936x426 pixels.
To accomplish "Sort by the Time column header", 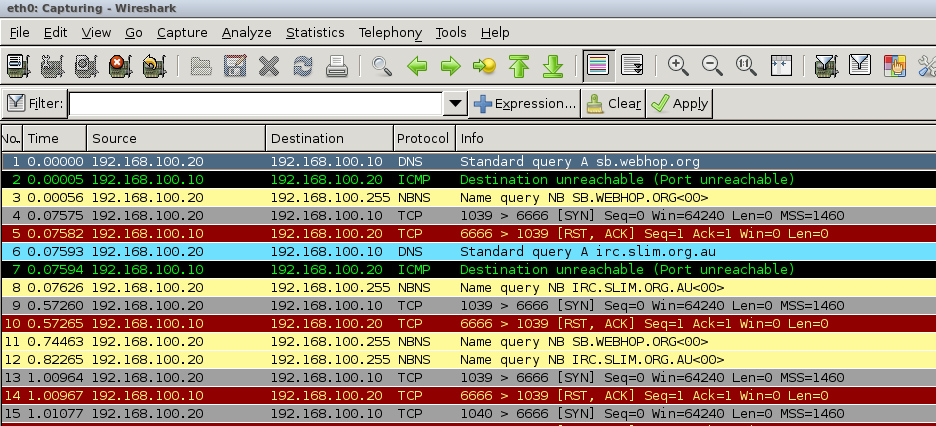I will point(54,138).
